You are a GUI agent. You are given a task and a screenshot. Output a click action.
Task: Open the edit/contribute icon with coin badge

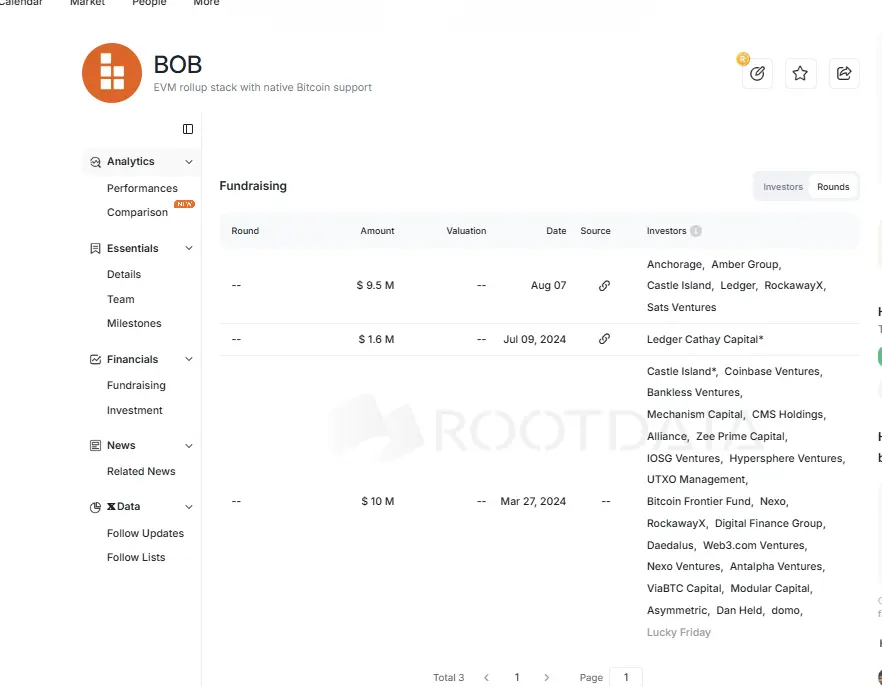point(757,73)
